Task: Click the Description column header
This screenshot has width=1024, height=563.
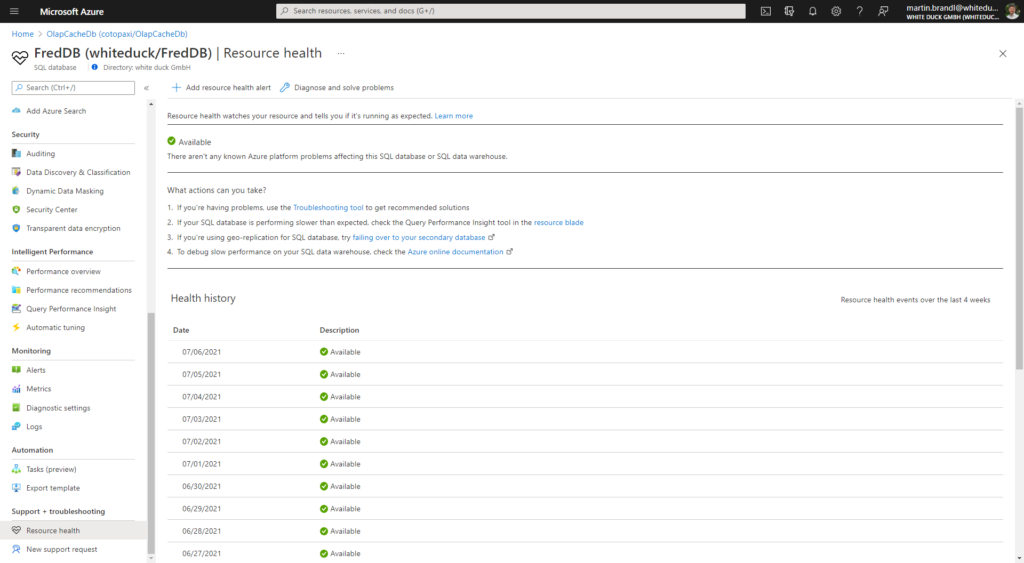Action: pos(339,330)
